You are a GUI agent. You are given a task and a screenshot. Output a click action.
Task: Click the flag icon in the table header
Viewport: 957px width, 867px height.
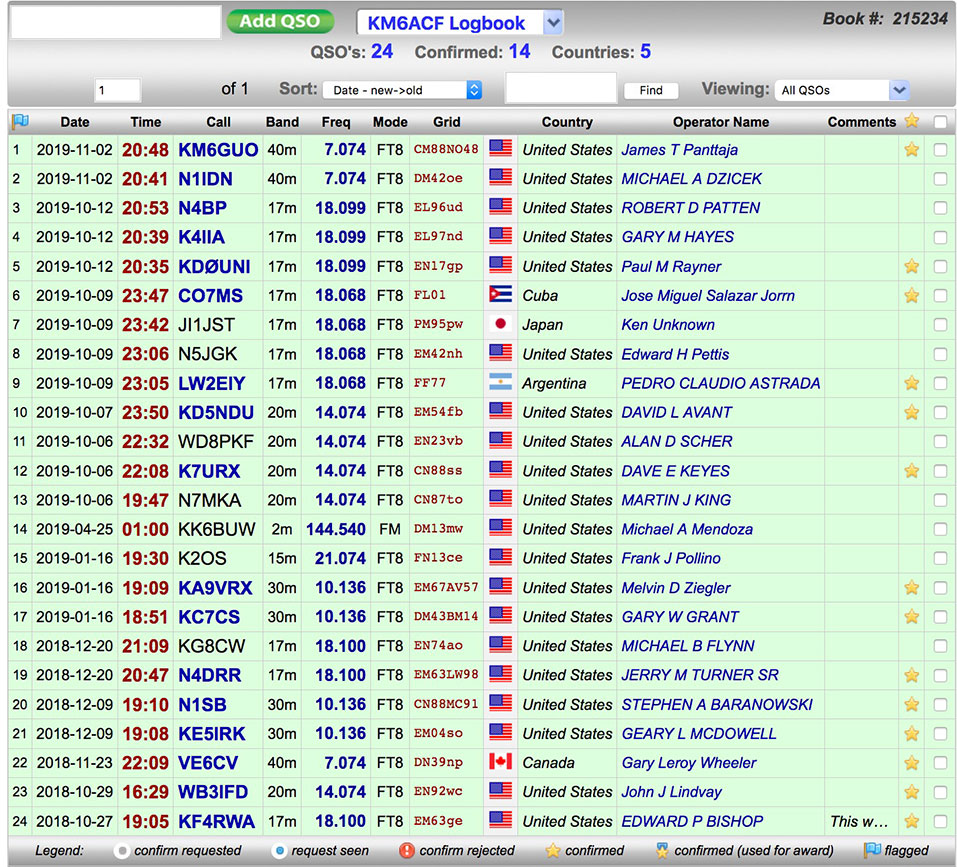tap(20, 121)
